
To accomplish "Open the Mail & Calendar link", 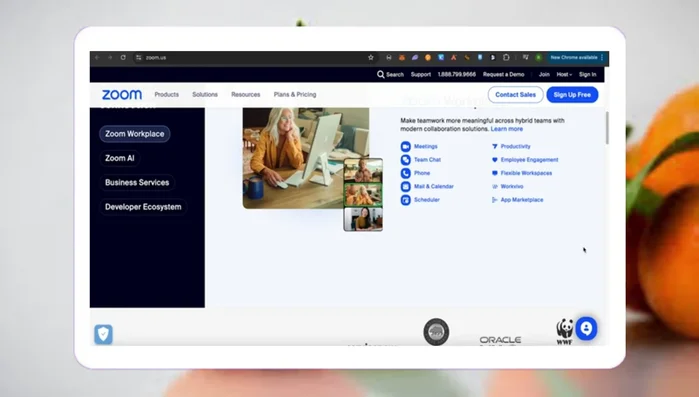I will pos(434,186).
